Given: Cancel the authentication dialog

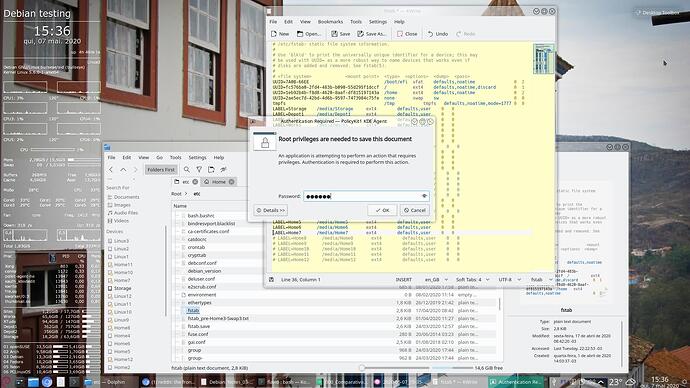Looking at the screenshot, I should pyautogui.click(x=415, y=210).
